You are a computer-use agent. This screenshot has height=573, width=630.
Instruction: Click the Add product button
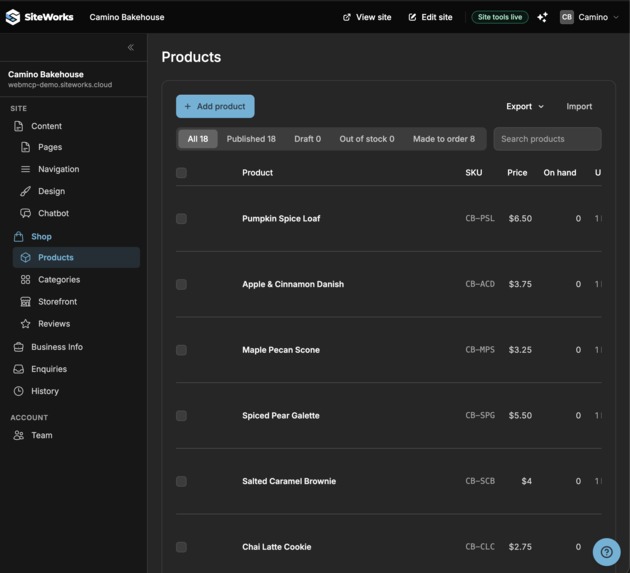[215, 106]
